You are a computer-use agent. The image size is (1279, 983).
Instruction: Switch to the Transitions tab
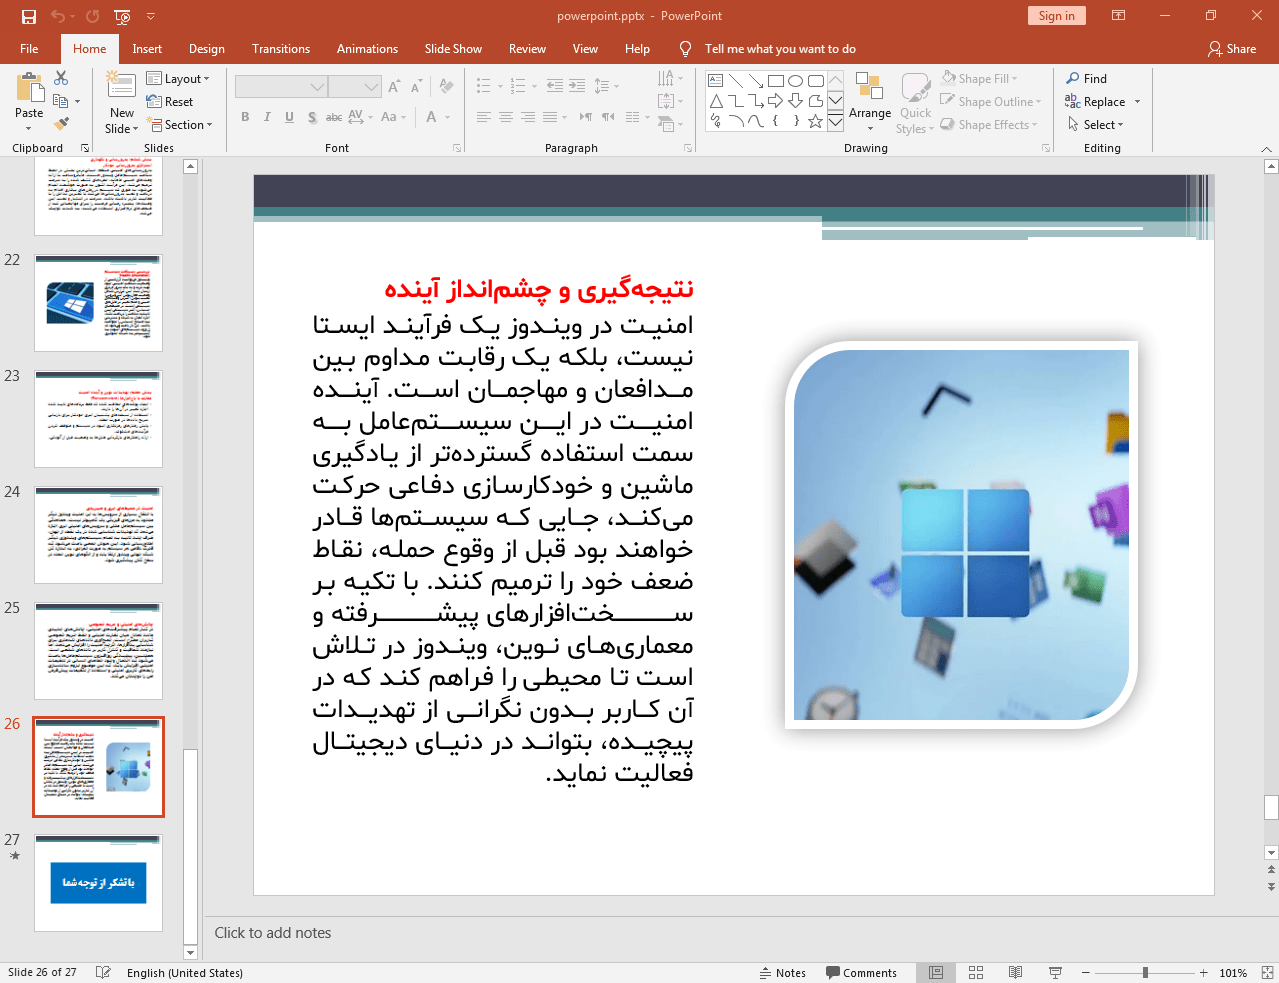[x=281, y=49]
